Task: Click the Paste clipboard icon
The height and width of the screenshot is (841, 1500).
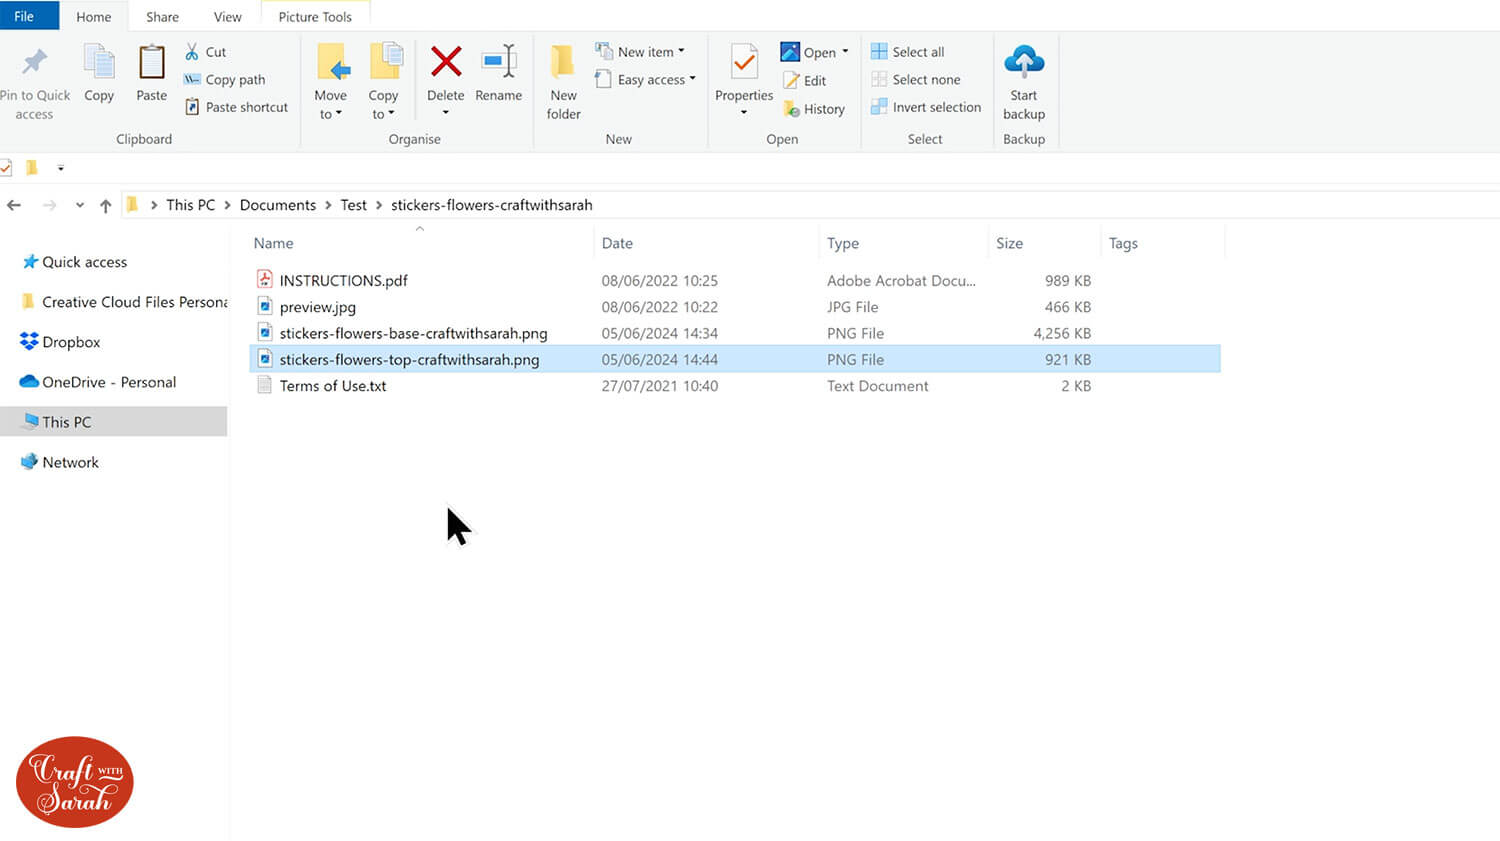Action: click(151, 63)
